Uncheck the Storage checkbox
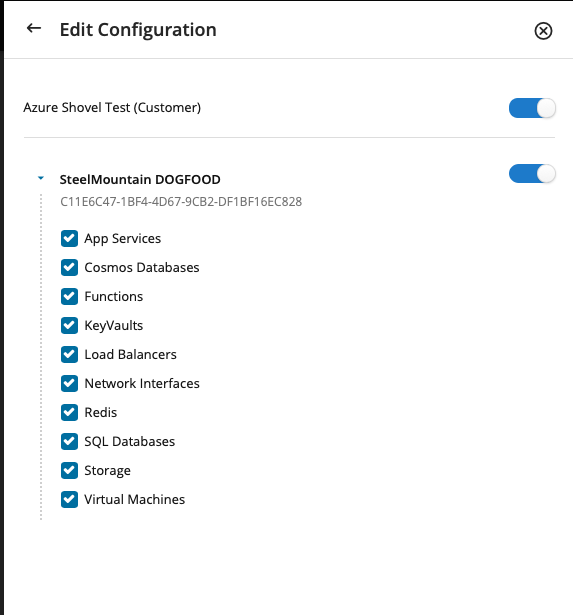Image resolution: width=573 pixels, height=615 pixels. coord(69,471)
